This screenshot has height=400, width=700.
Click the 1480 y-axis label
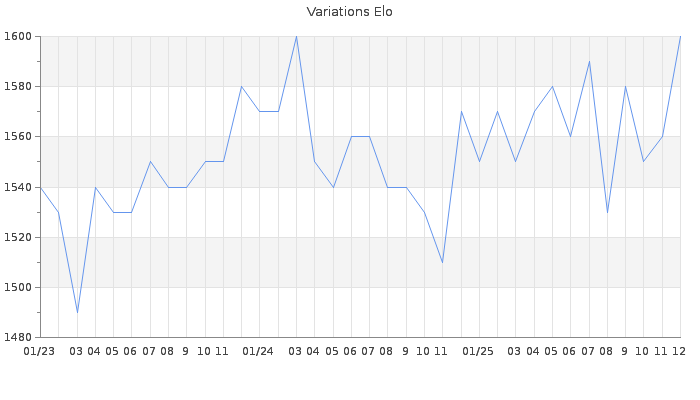[19, 337]
